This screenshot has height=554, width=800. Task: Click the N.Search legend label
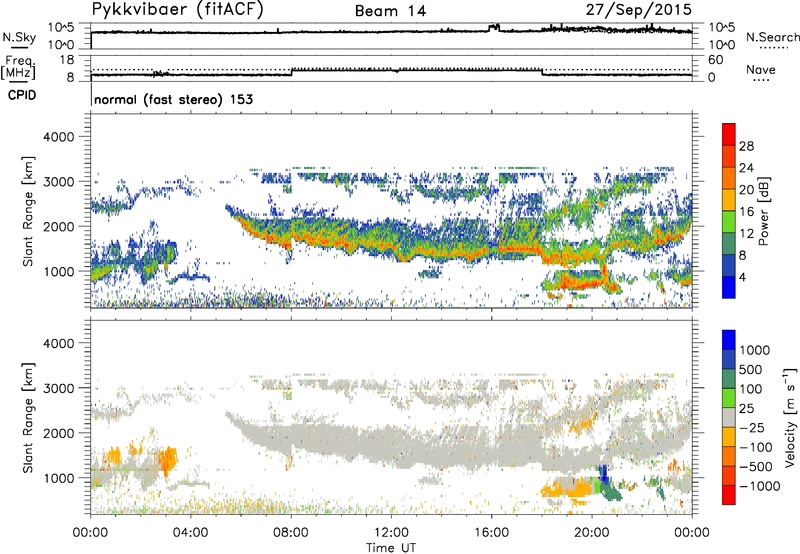point(772,37)
